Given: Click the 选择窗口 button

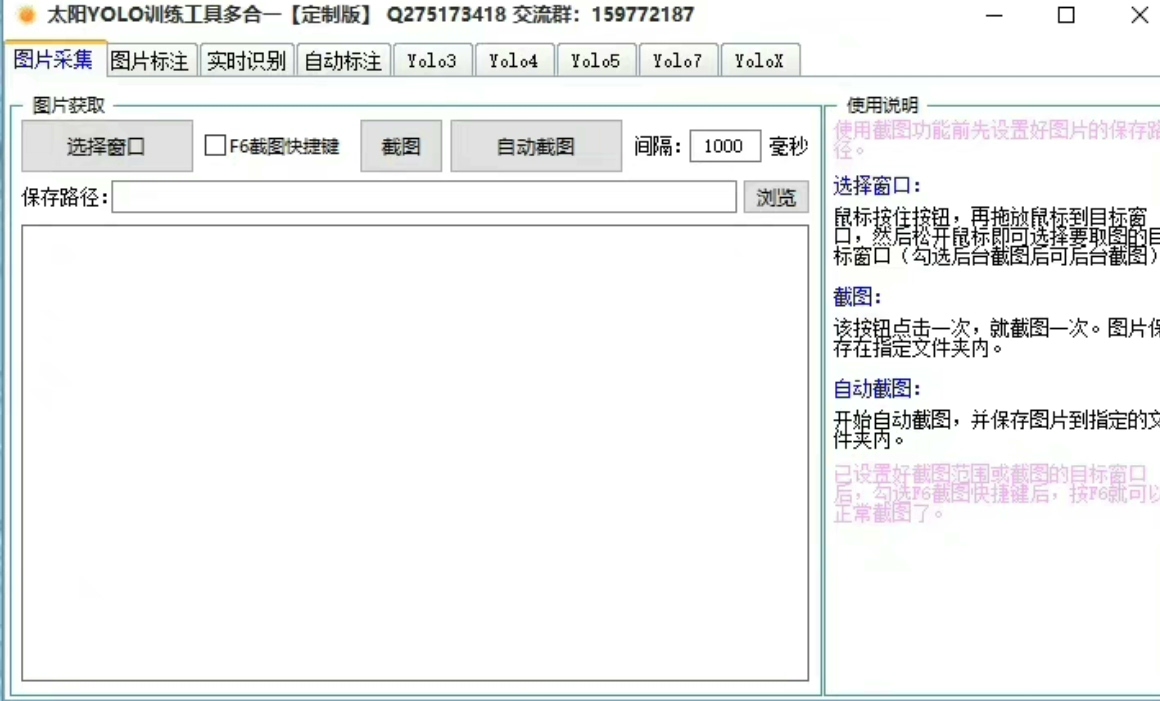Looking at the screenshot, I should pos(107,146).
